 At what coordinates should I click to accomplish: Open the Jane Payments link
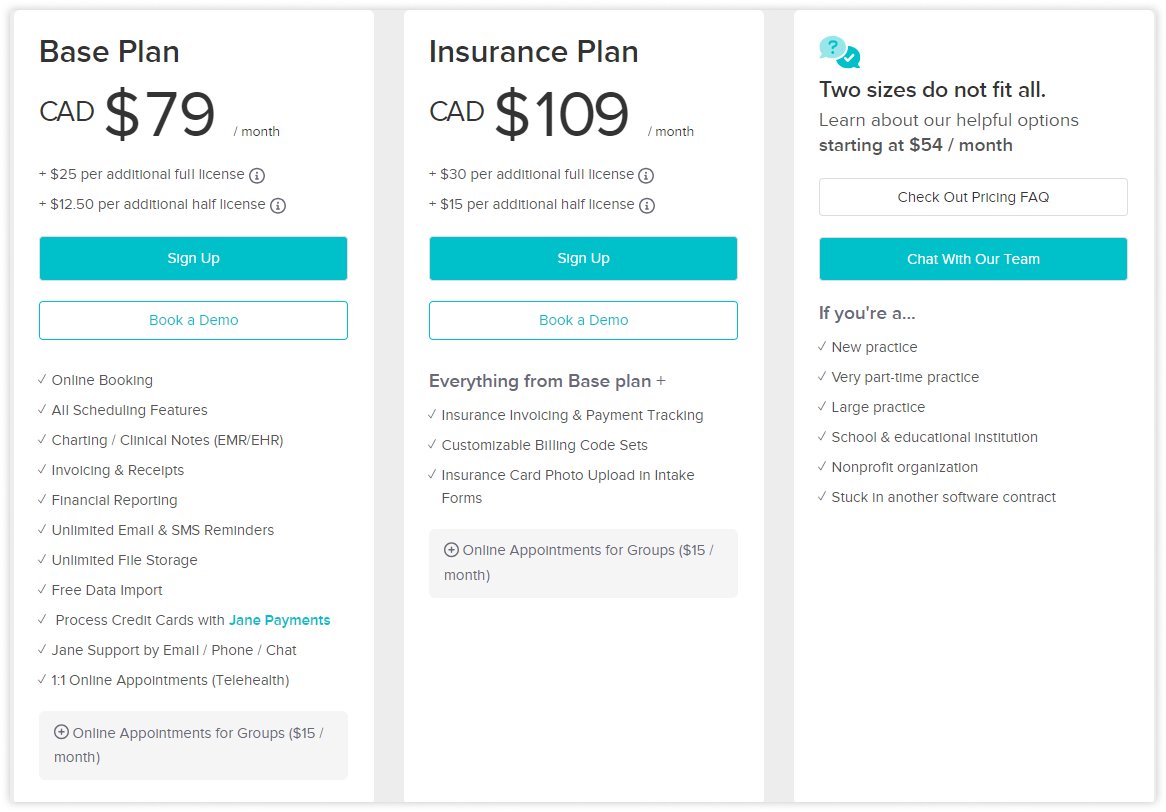coord(279,620)
